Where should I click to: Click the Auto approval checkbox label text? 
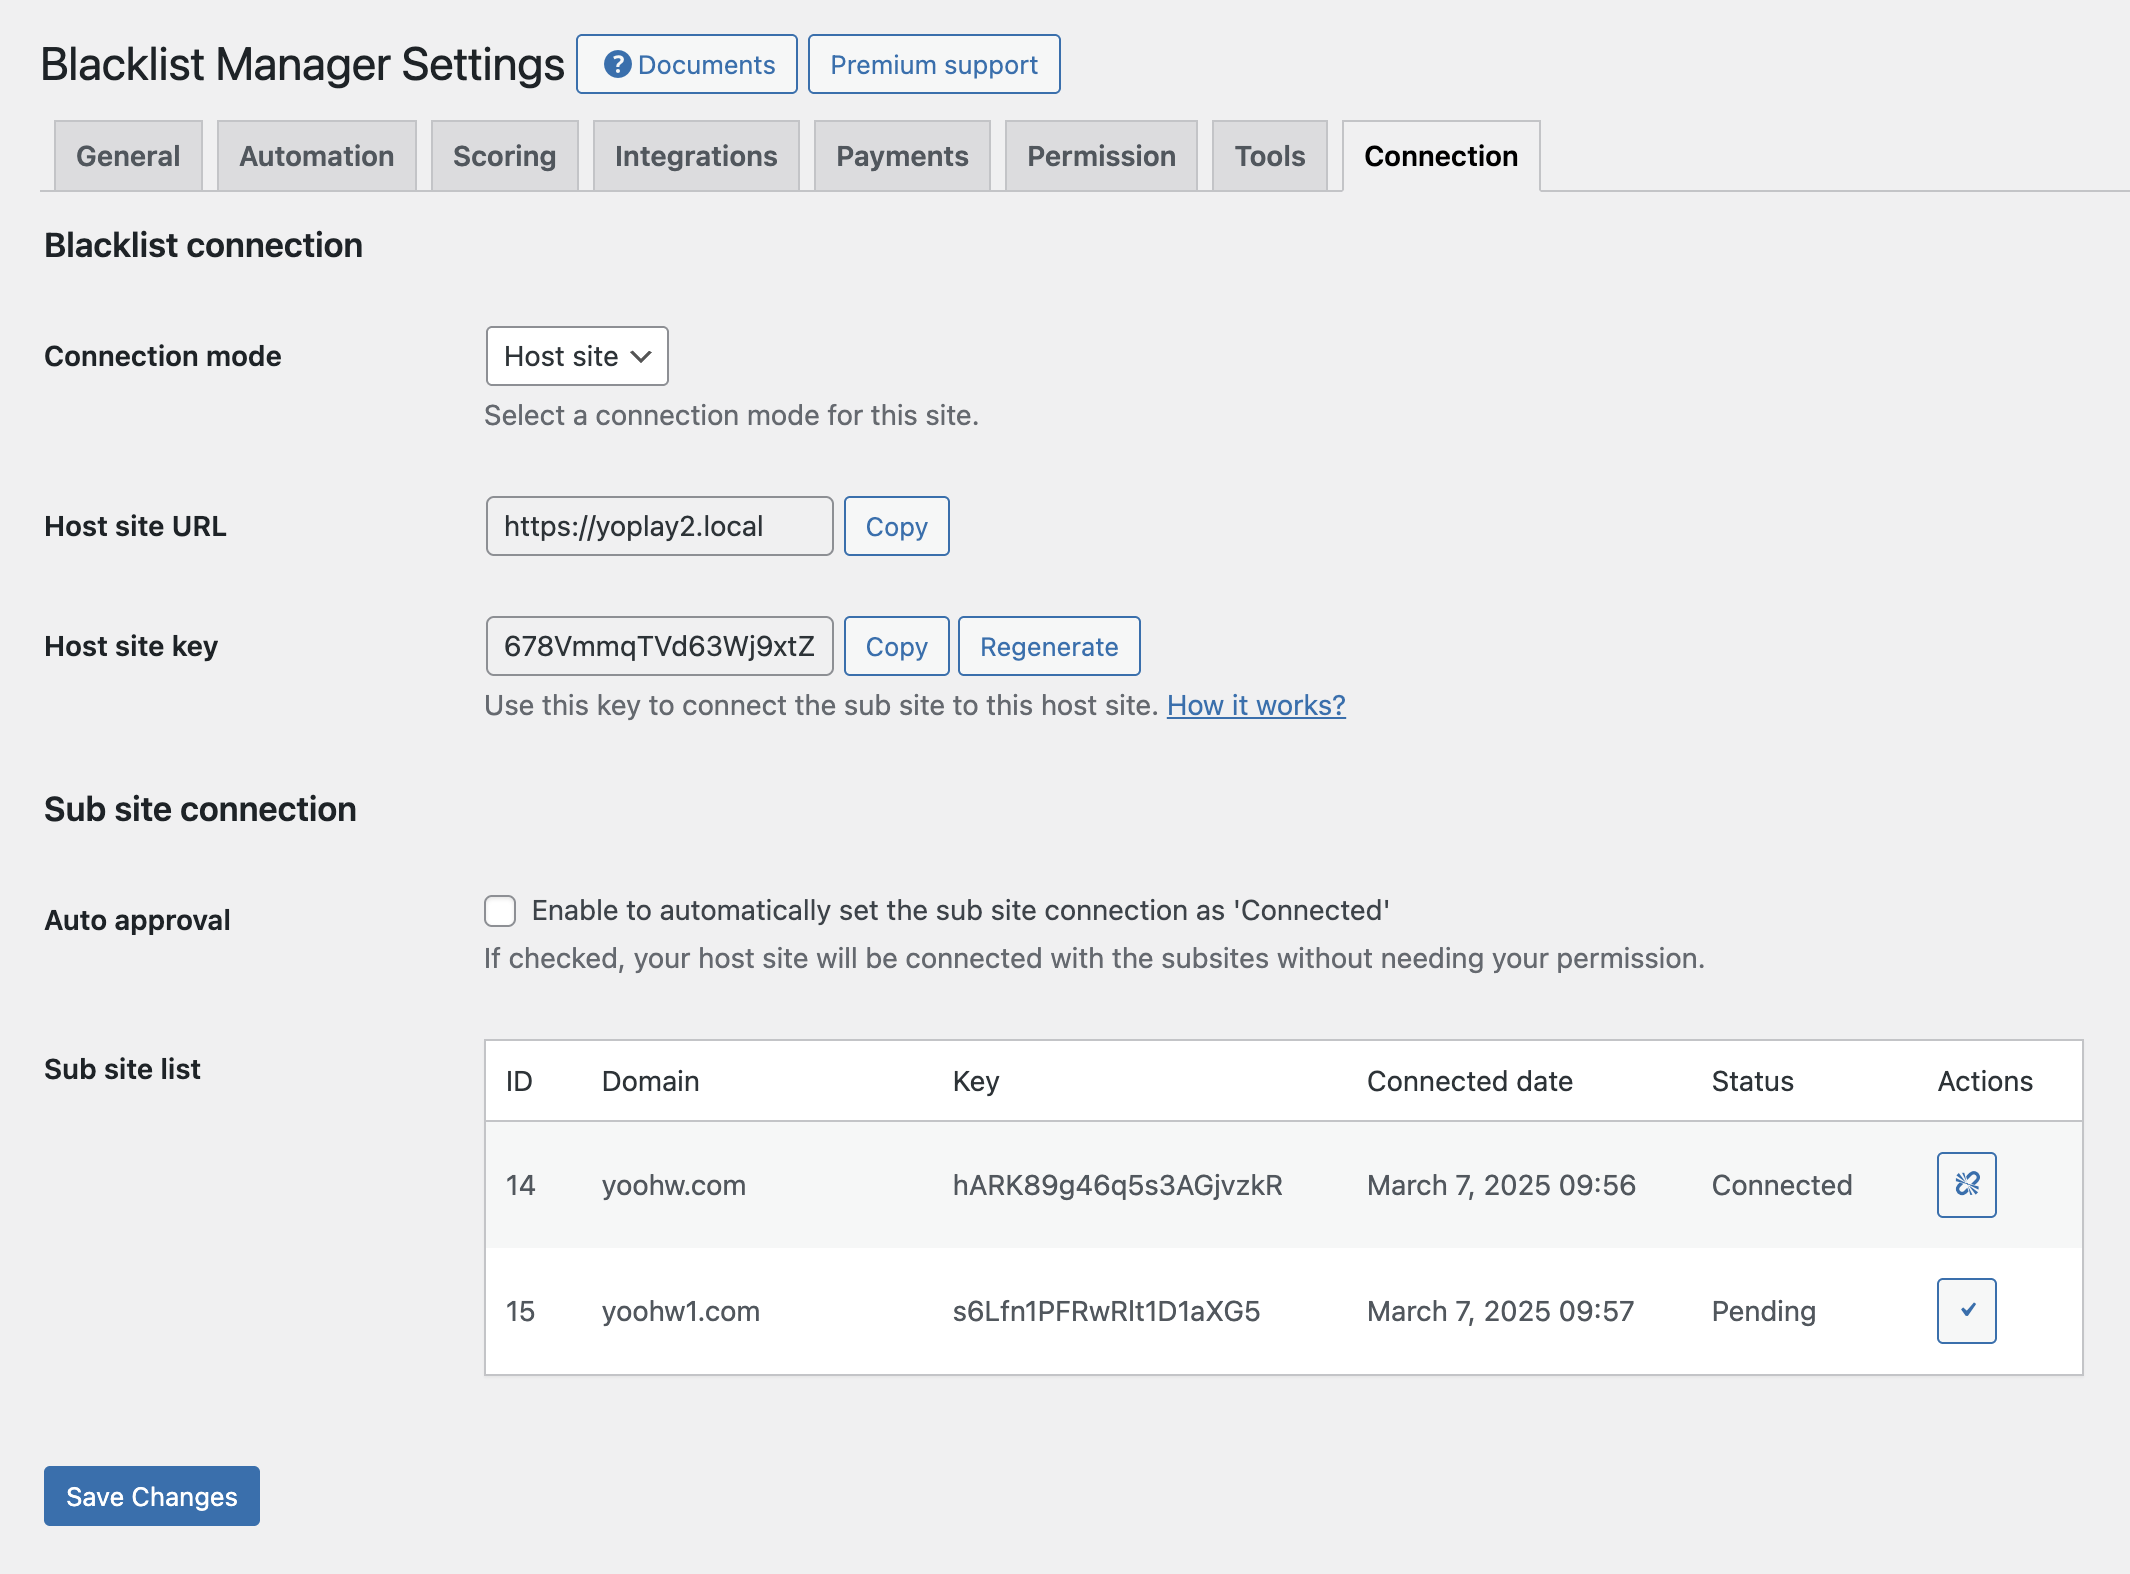(961, 910)
